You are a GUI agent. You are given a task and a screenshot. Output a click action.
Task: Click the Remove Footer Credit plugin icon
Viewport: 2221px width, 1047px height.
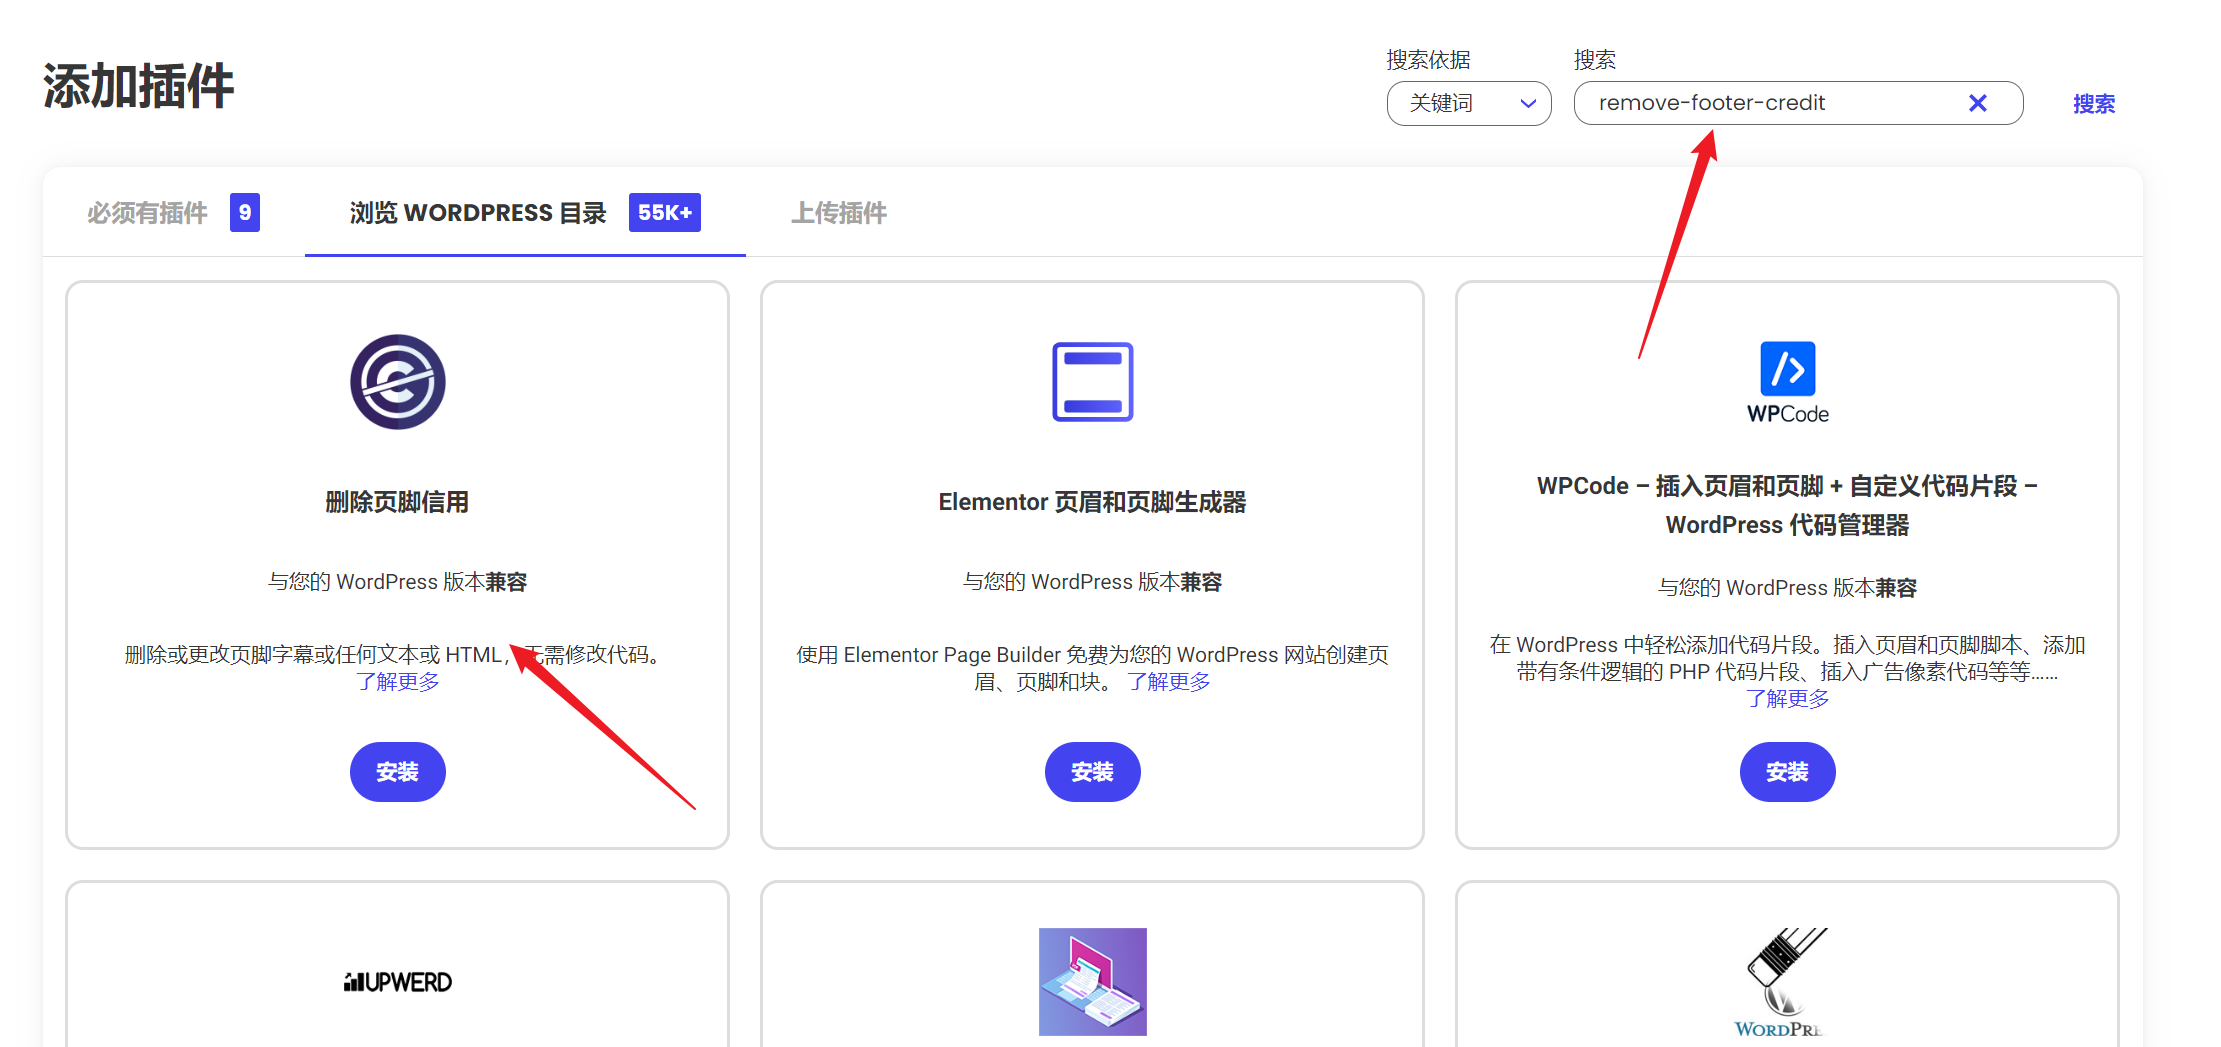tap(397, 382)
